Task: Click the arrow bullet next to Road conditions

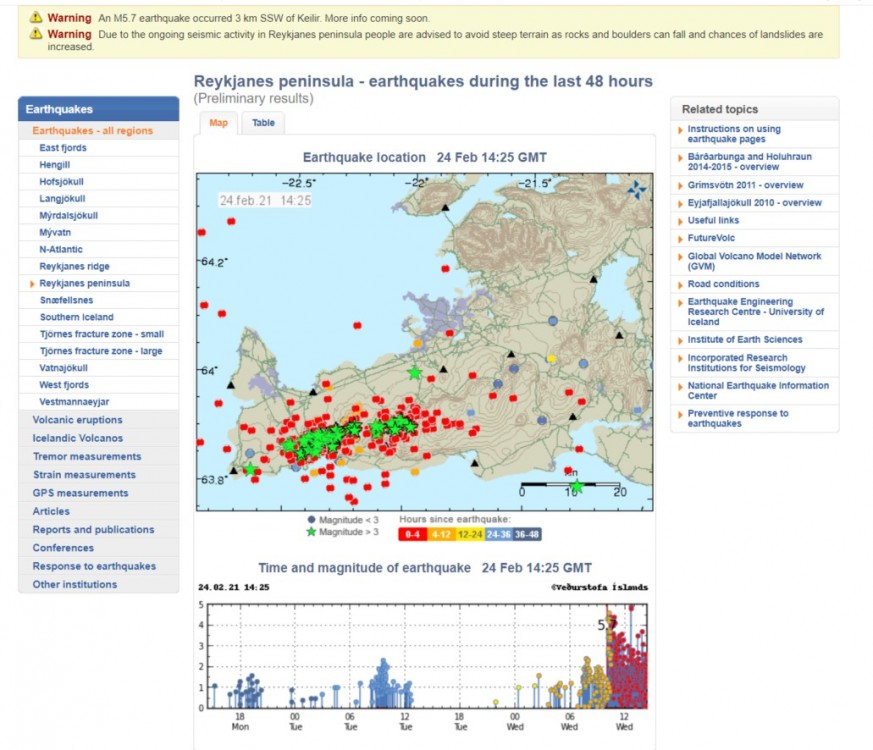Action: click(x=681, y=284)
